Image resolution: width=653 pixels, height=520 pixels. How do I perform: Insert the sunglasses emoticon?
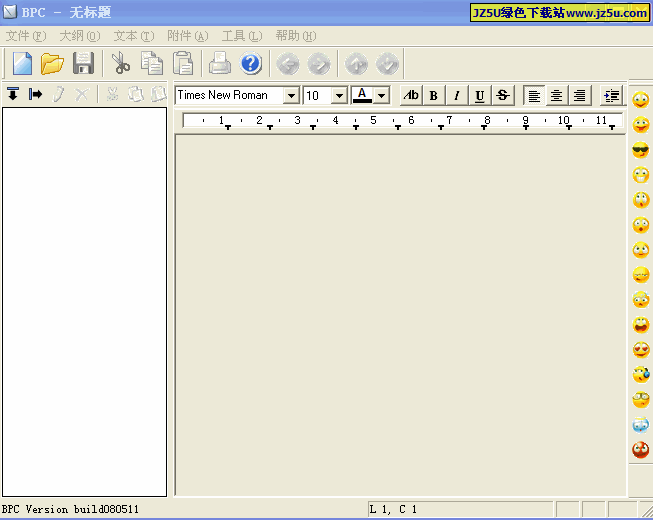tap(641, 150)
